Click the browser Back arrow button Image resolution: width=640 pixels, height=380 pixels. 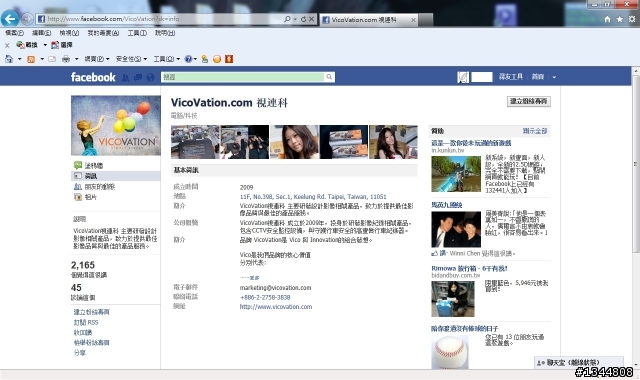click(x=10, y=18)
